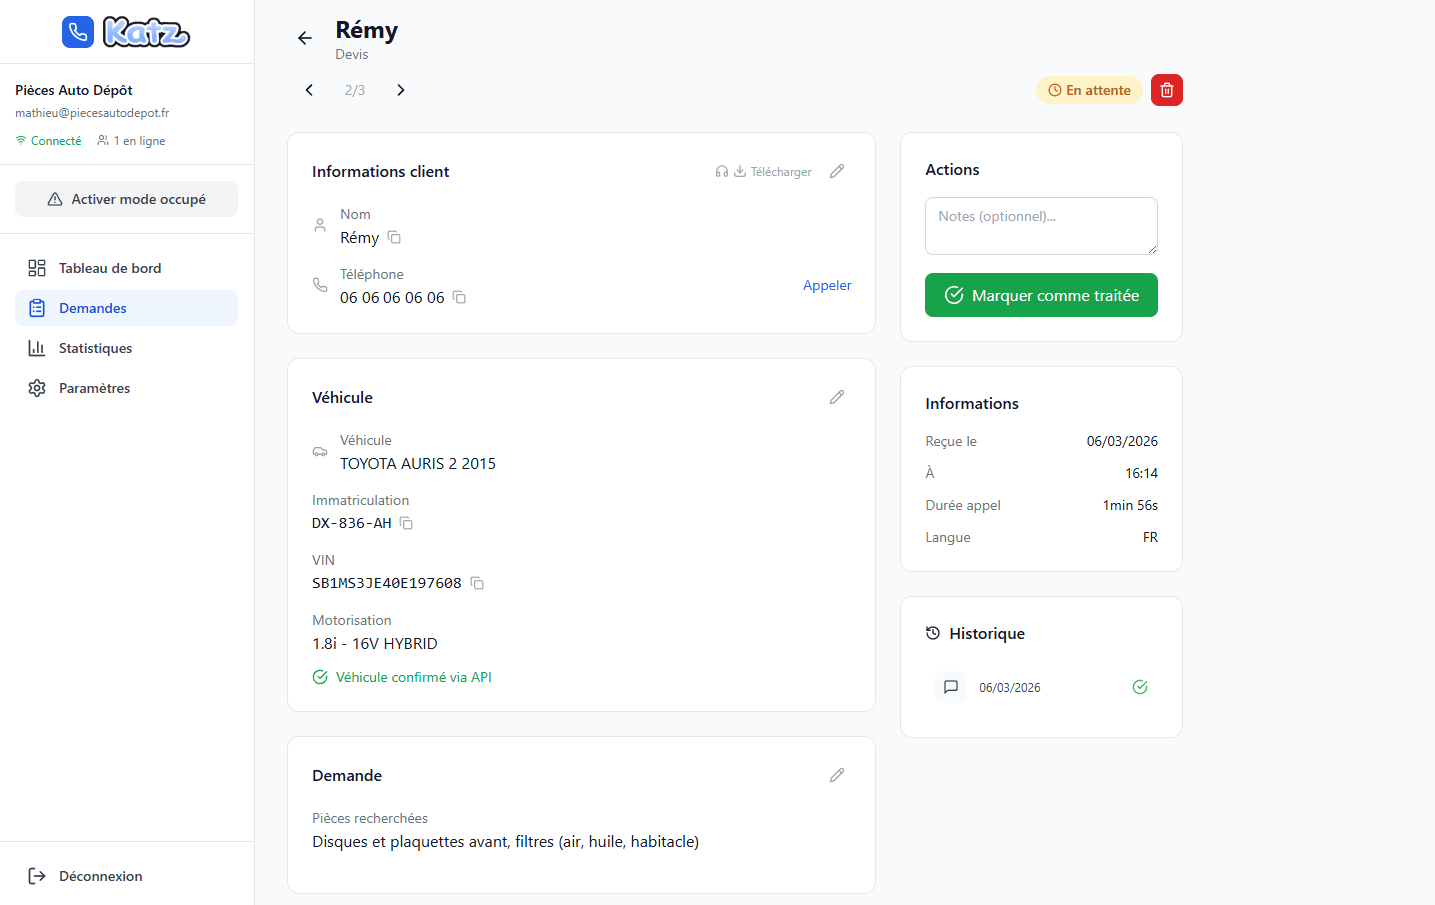Open Tableau de bord in sidebar
1435x905 pixels.
point(109,268)
